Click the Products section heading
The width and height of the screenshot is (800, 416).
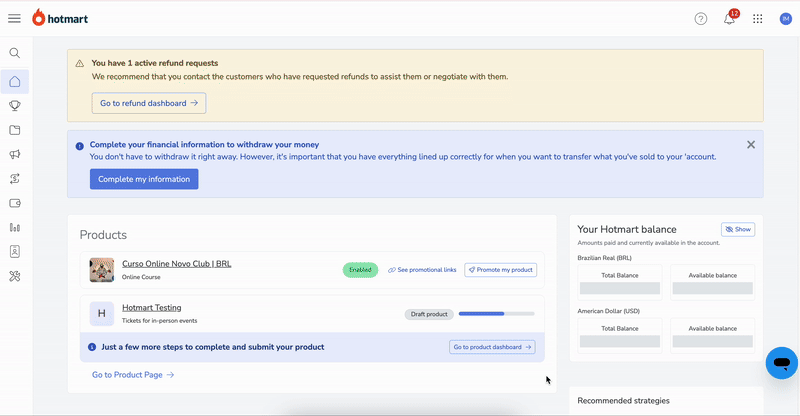(103, 235)
